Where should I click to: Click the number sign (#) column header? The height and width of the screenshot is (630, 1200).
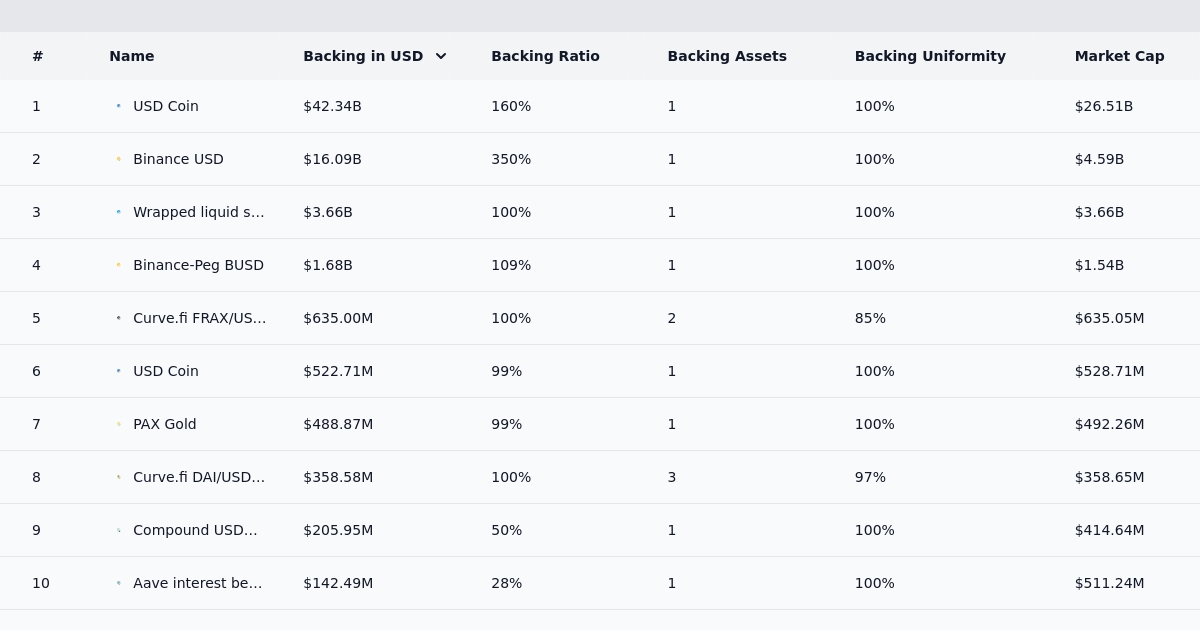(x=37, y=56)
